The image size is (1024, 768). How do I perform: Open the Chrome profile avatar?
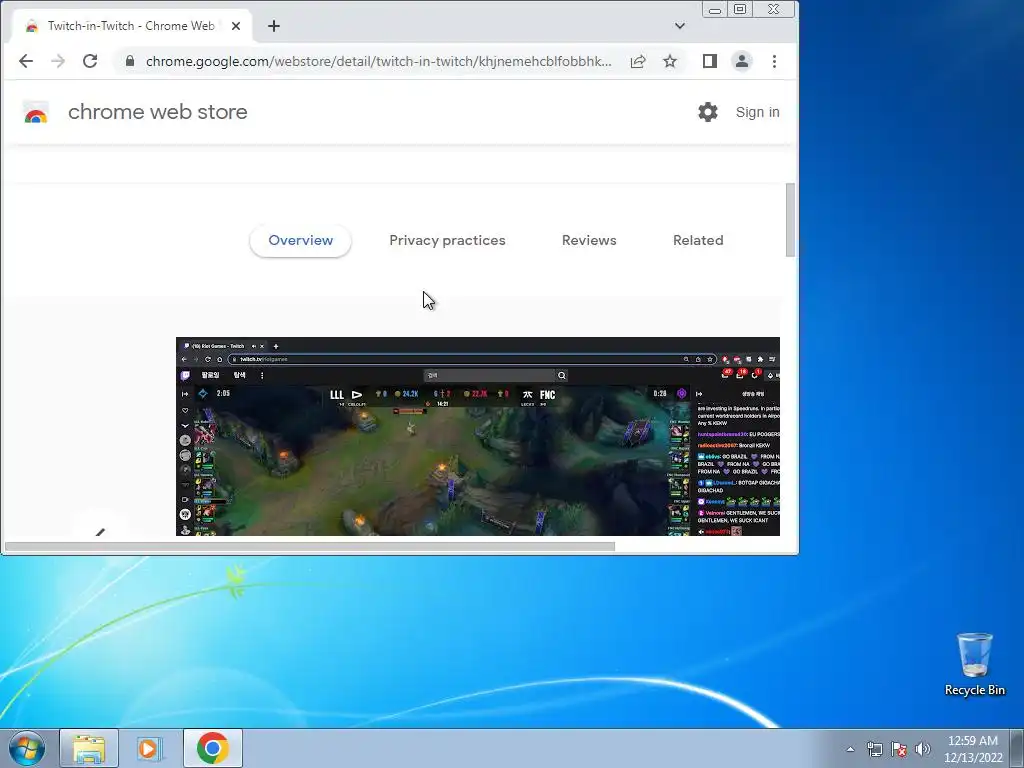point(742,61)
